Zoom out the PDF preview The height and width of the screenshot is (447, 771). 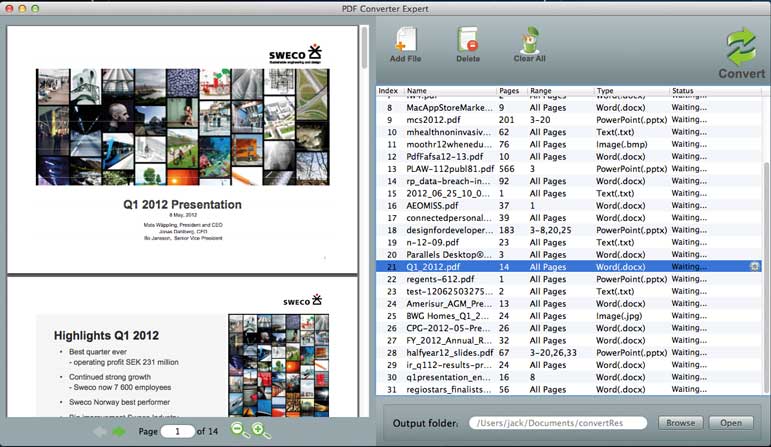240,431
